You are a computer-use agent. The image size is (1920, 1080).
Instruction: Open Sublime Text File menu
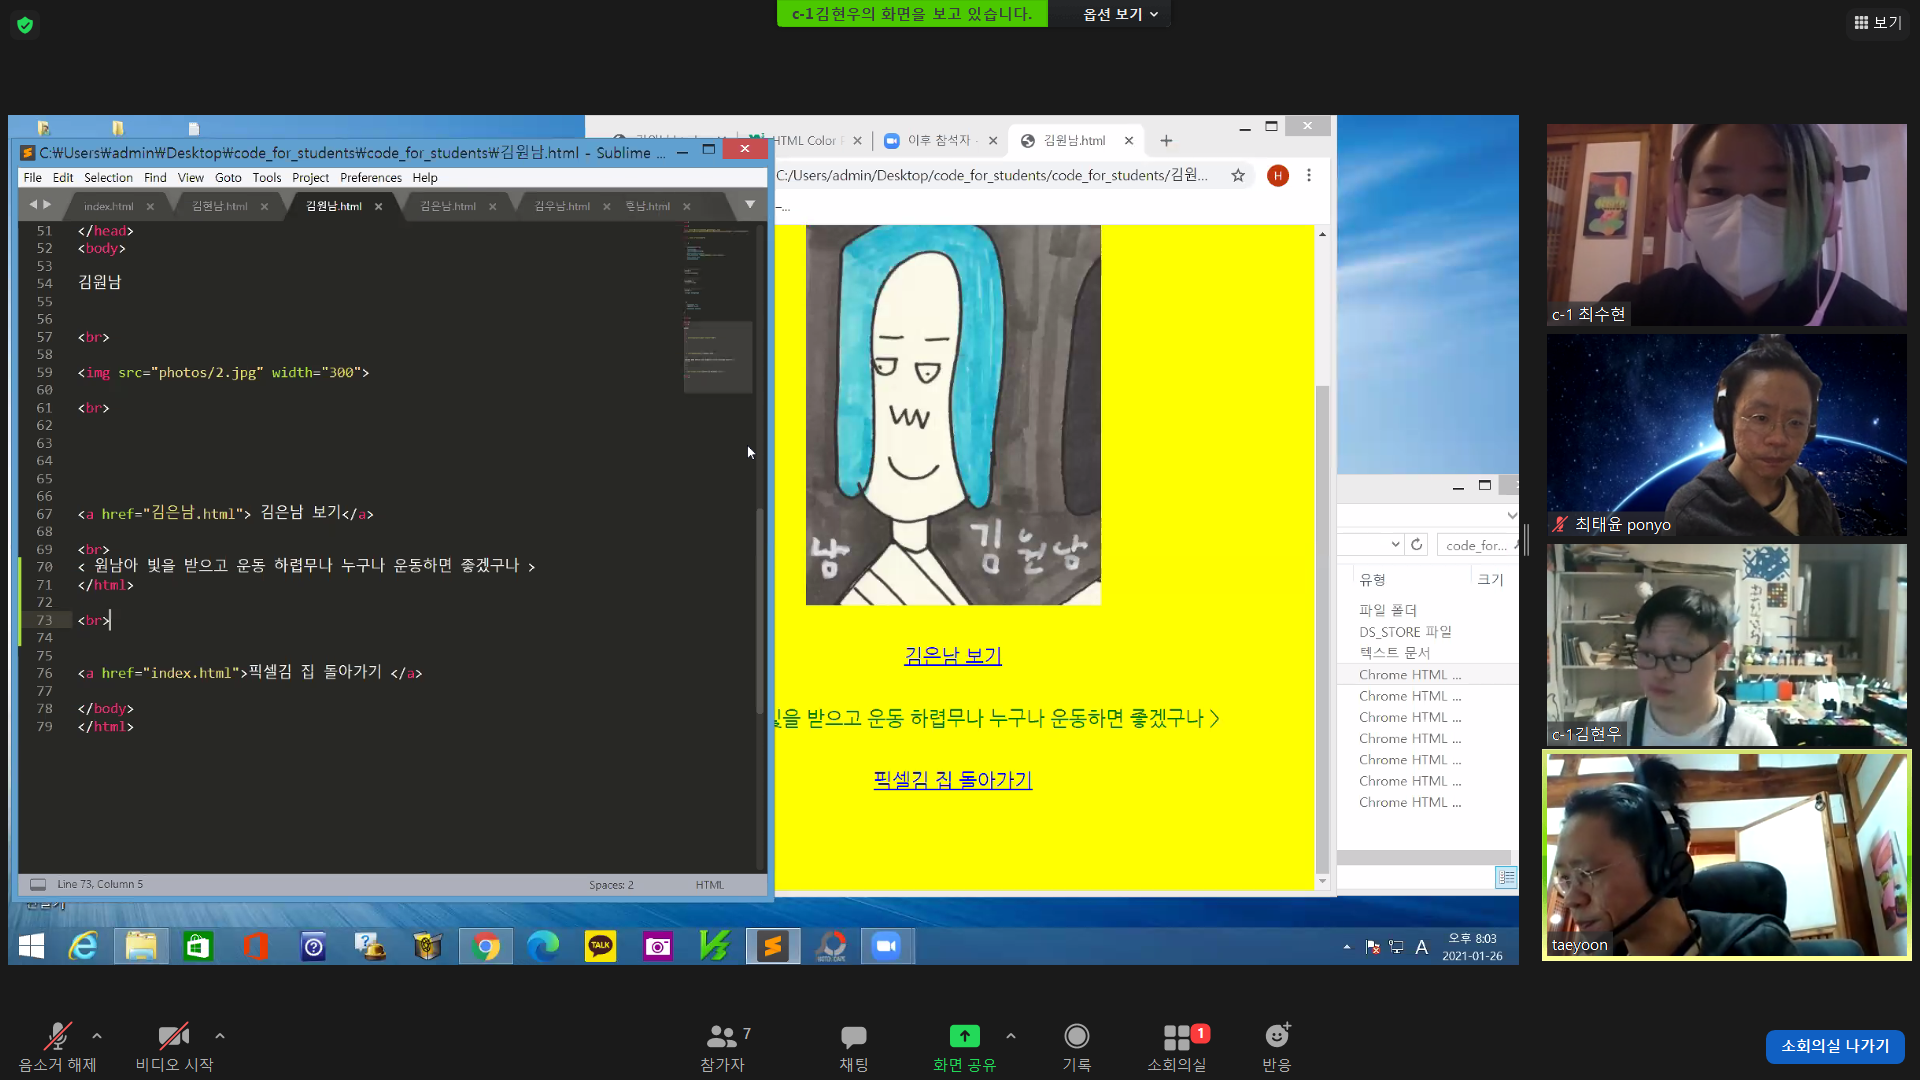tap(32, 177)
